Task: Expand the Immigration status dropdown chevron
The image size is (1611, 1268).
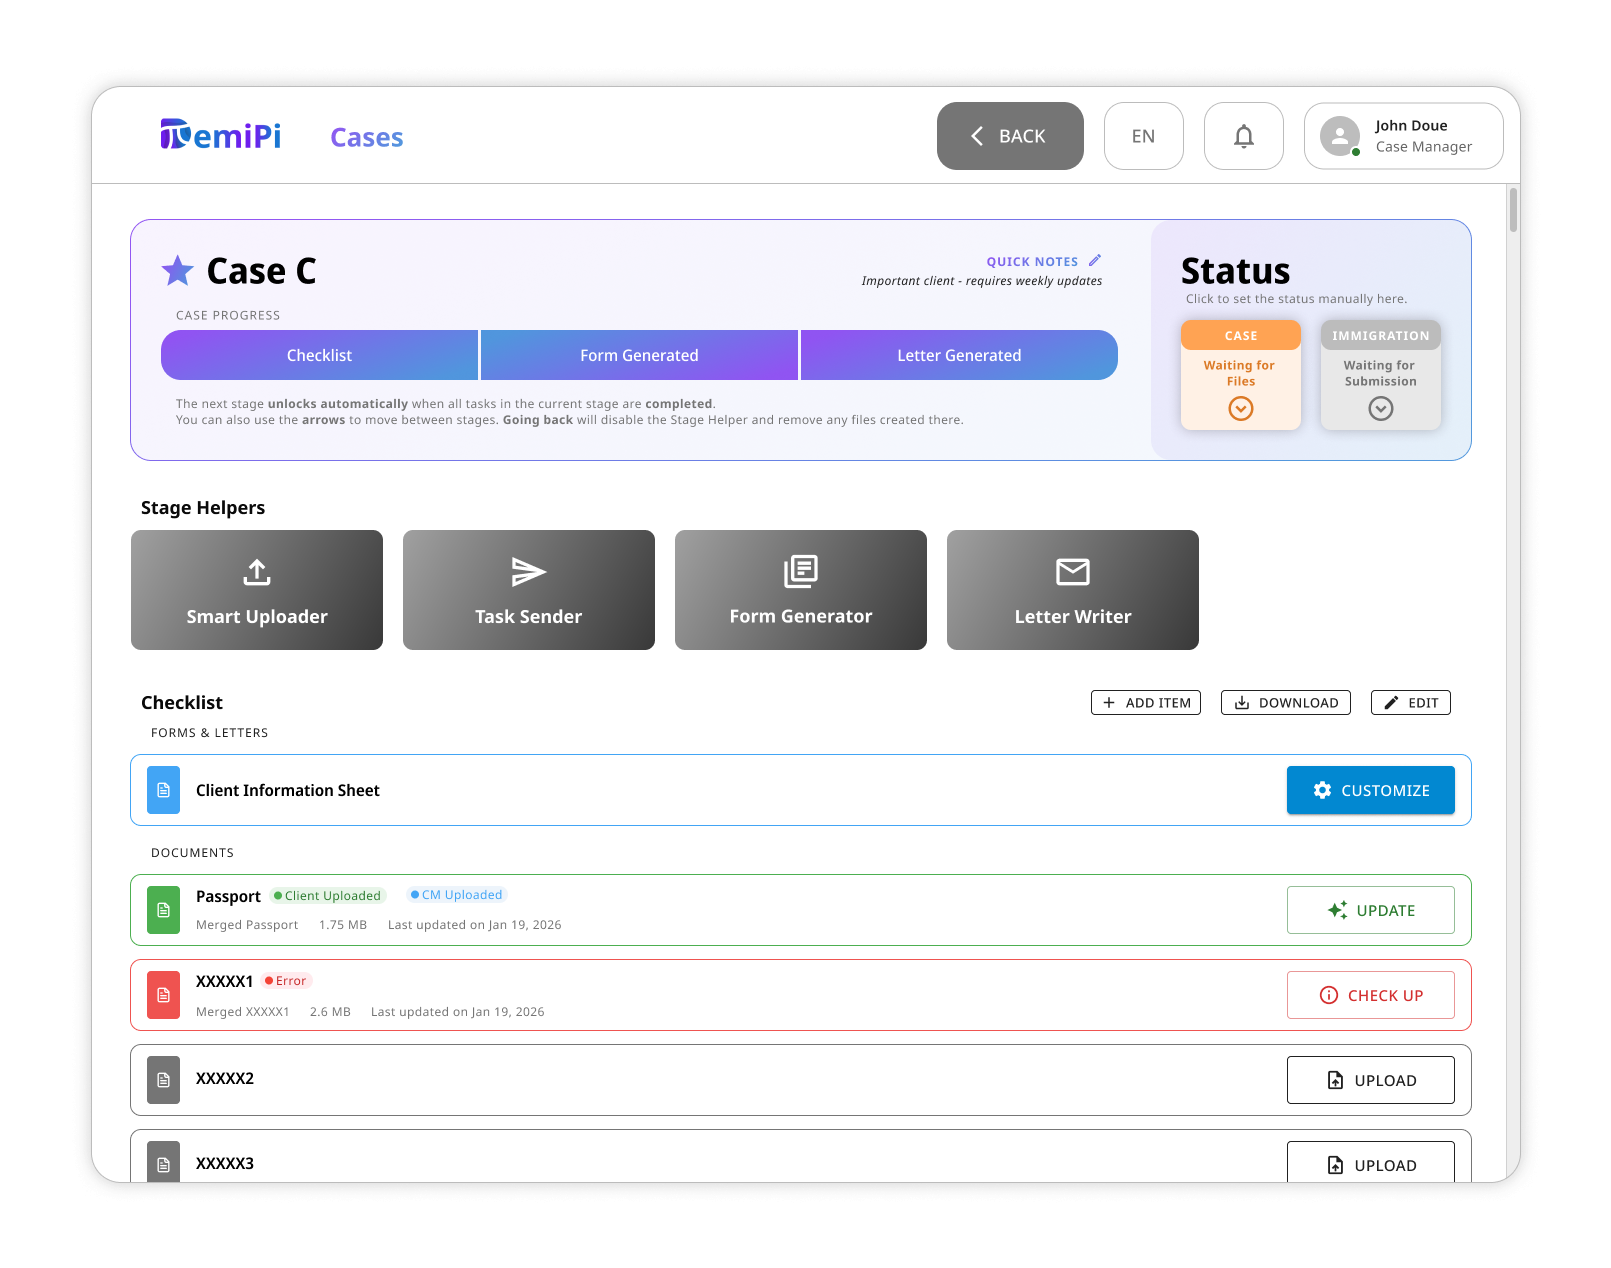Action: pyautogui.click(x=1380, y=408)
